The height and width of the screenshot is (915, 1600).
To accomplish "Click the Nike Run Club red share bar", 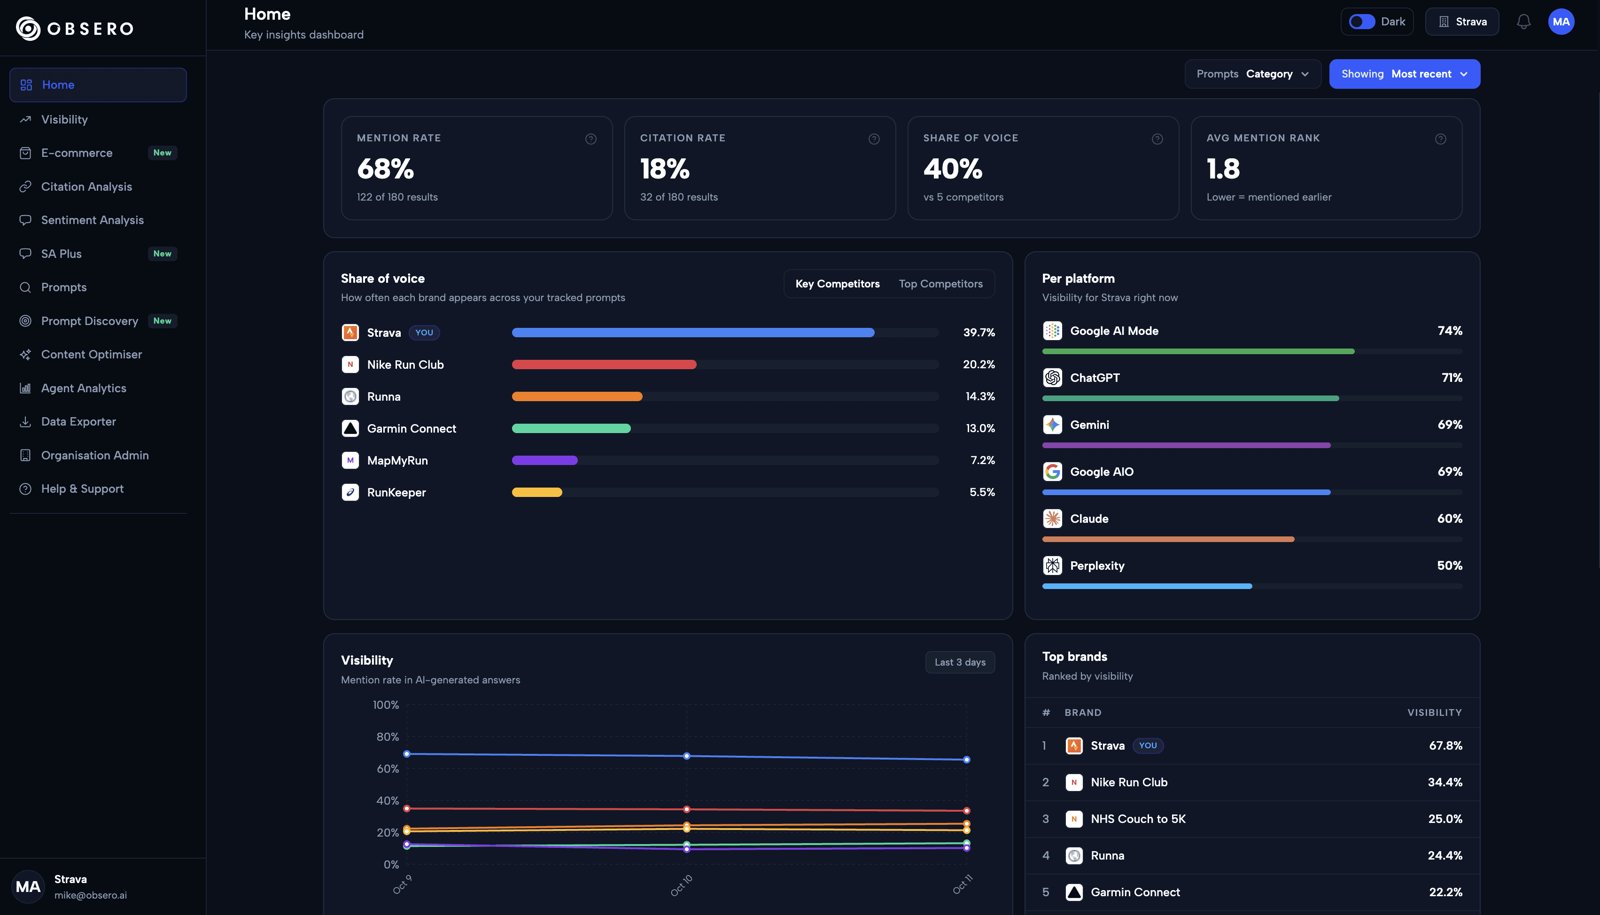I will point(604,365).
